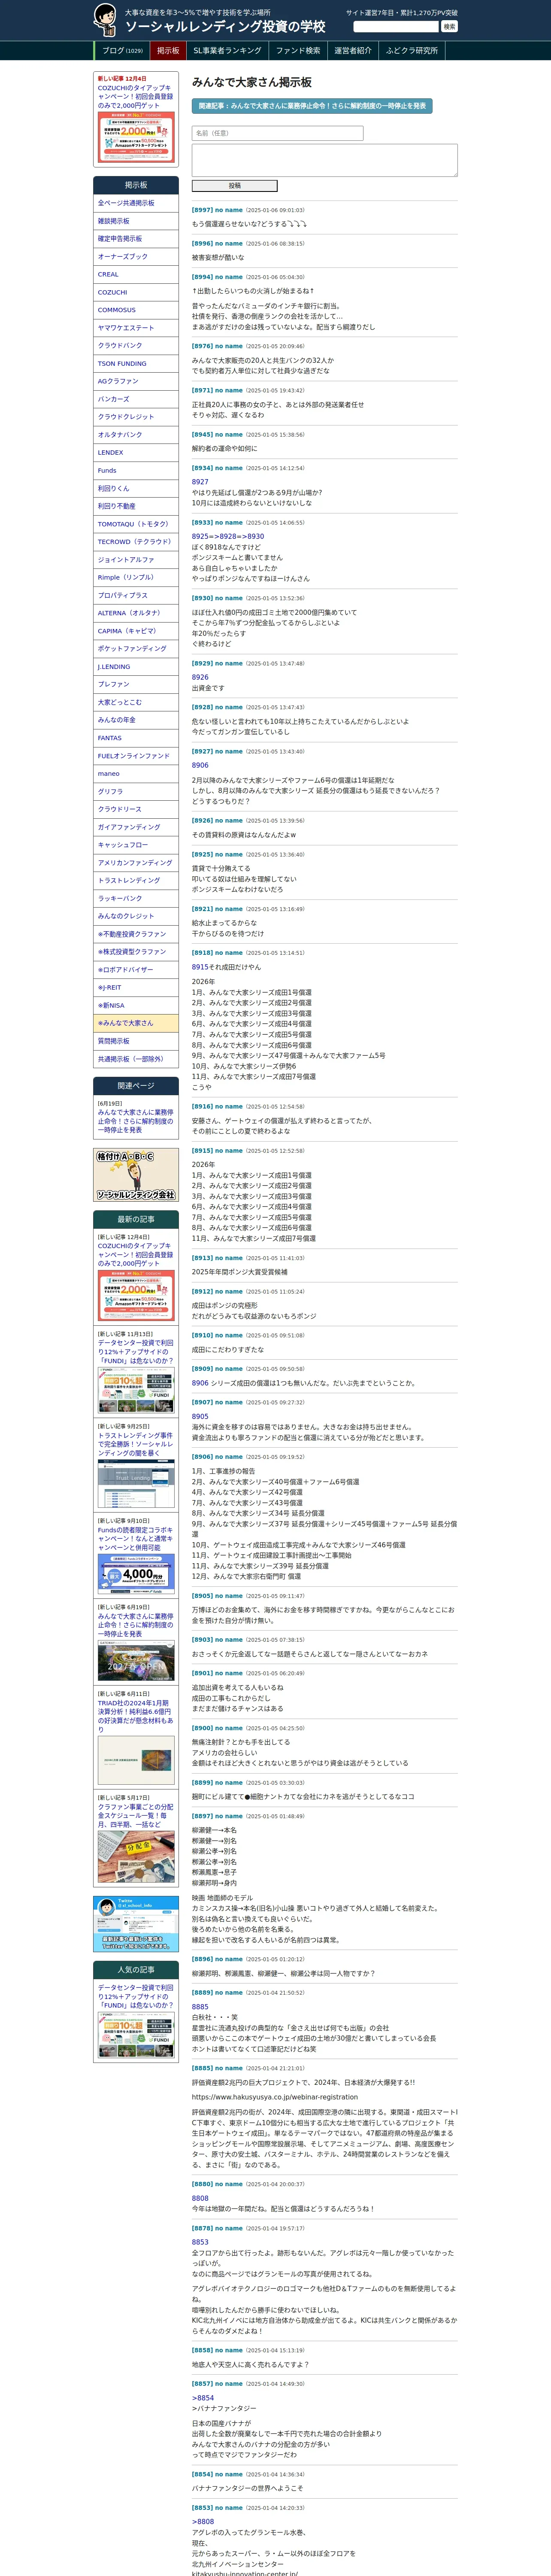Open 利回り不動産 board link
Screen dimensions: 551x2576
click(x=136, y=506)
